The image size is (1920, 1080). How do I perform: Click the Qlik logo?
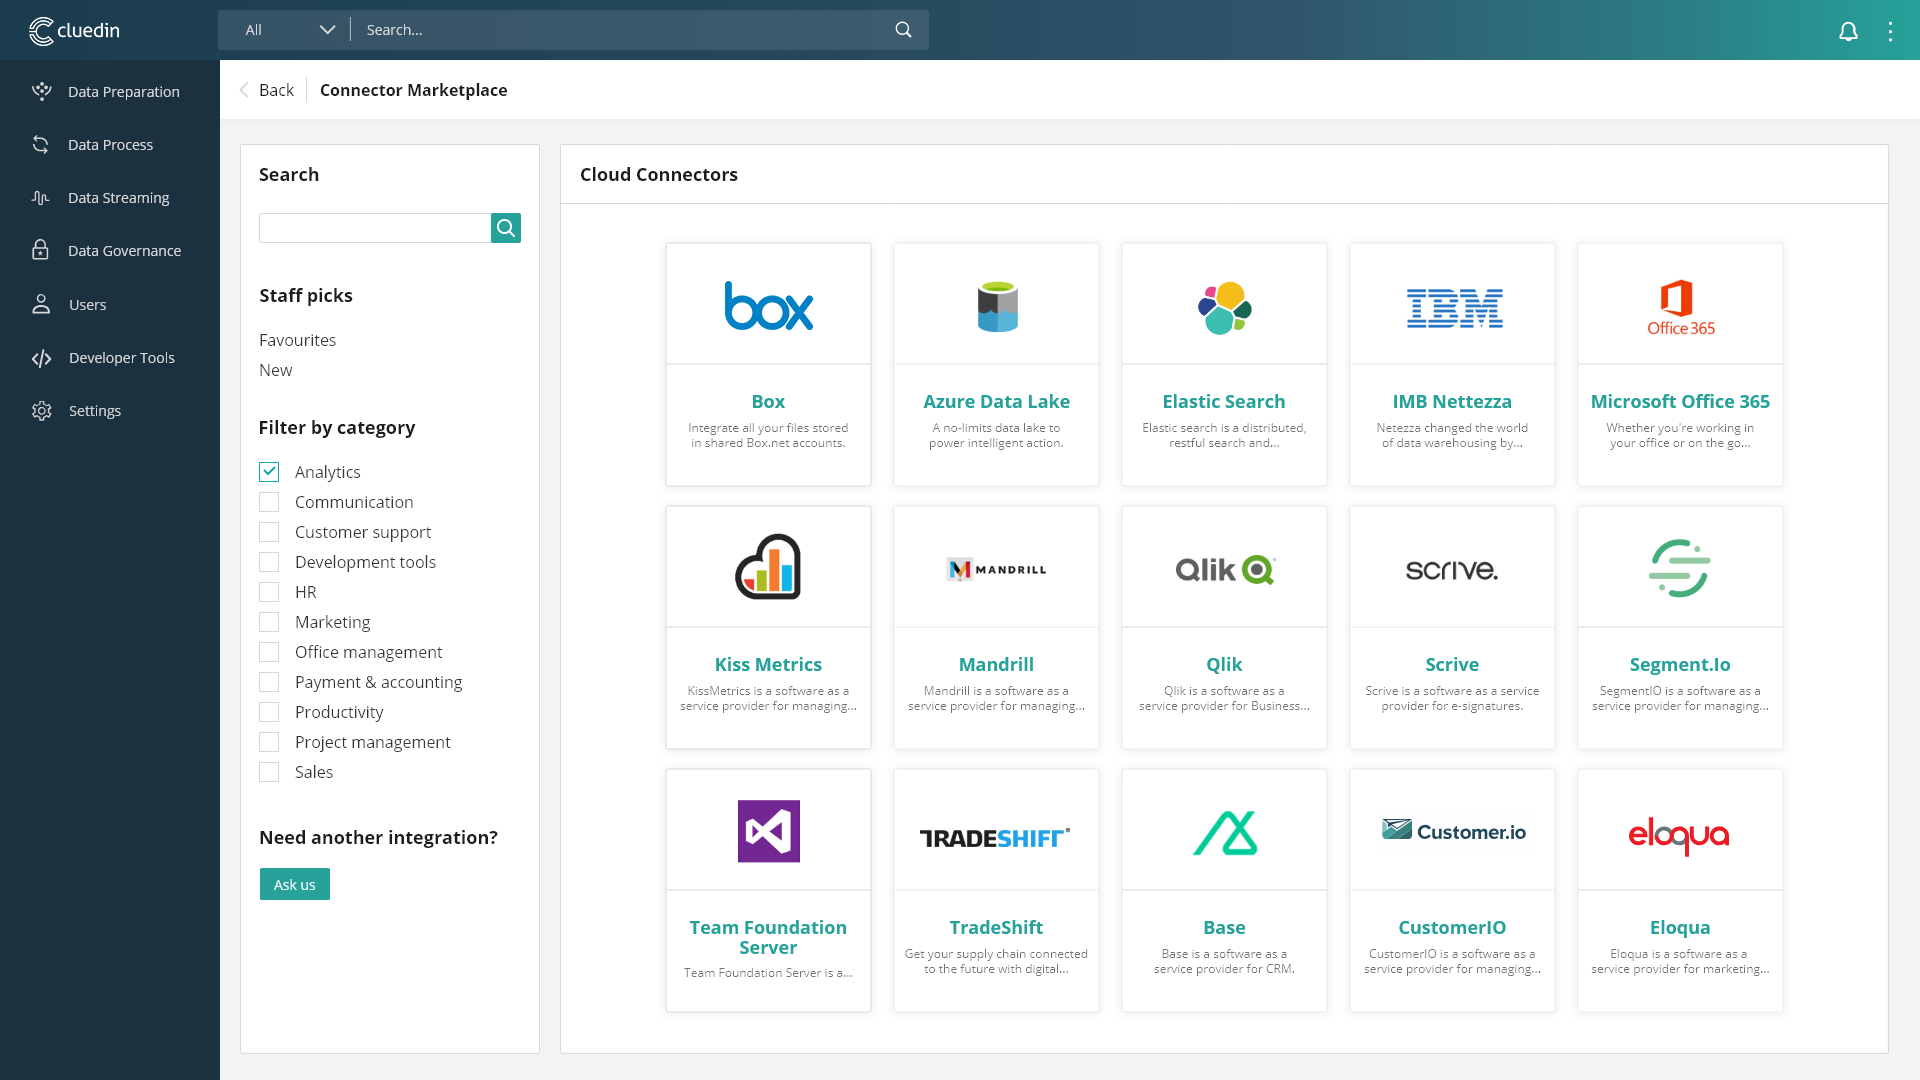coord(1225,570)
